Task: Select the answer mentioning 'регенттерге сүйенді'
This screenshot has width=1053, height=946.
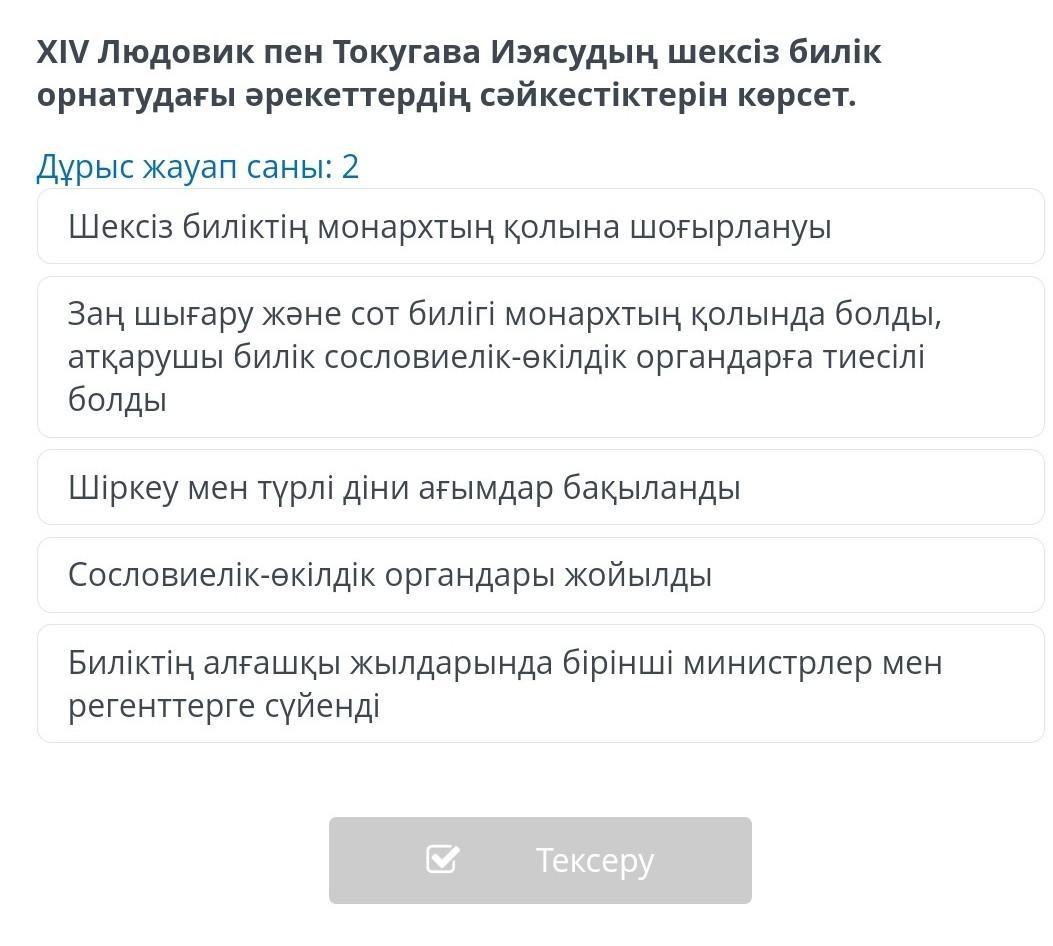Action: pos(541,683)
